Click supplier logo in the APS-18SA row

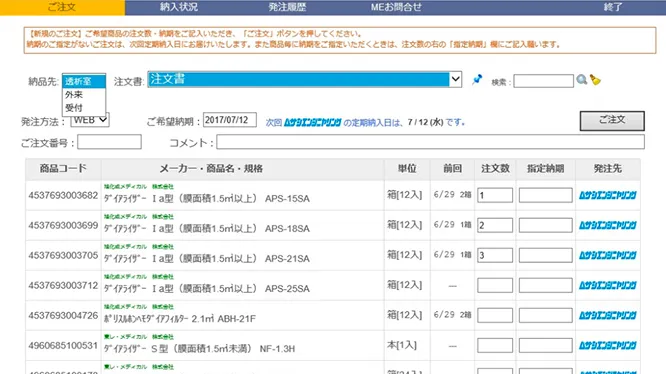point(608,225)
